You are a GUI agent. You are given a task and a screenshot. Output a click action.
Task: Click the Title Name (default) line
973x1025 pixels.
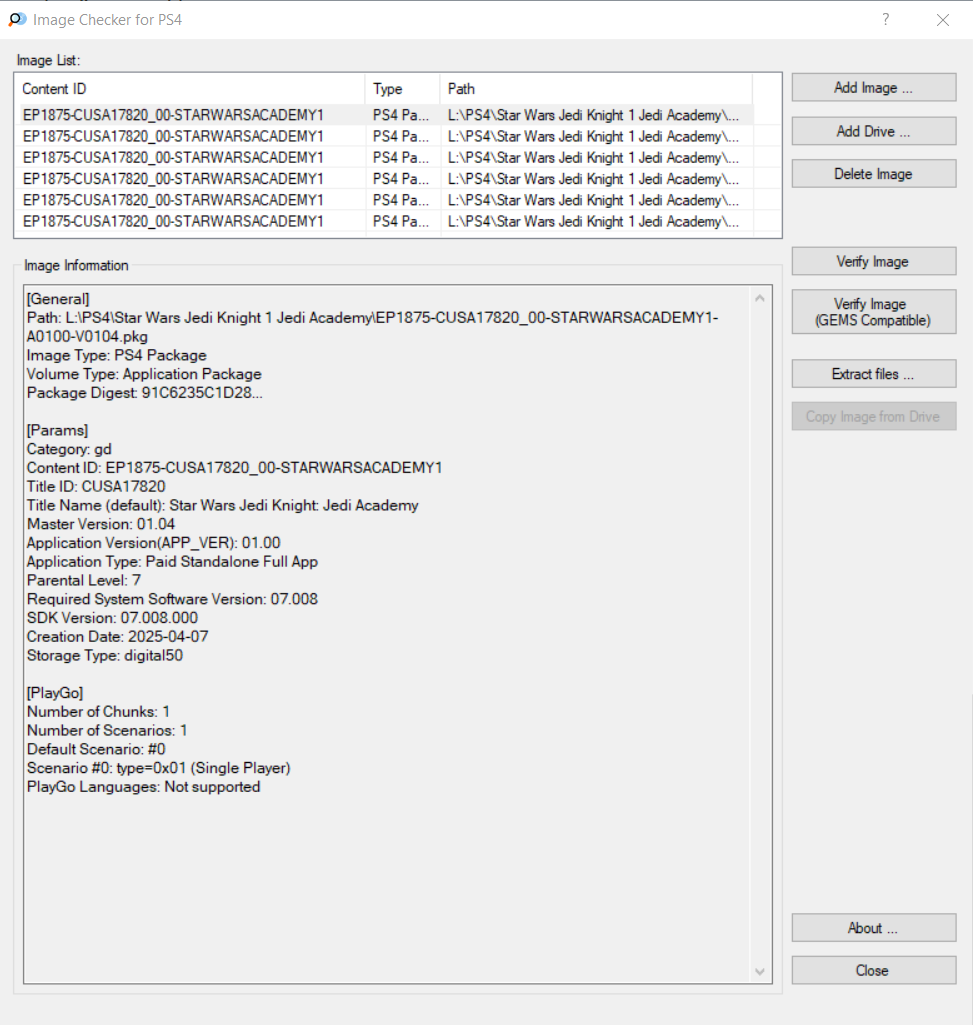pos(222,506)
